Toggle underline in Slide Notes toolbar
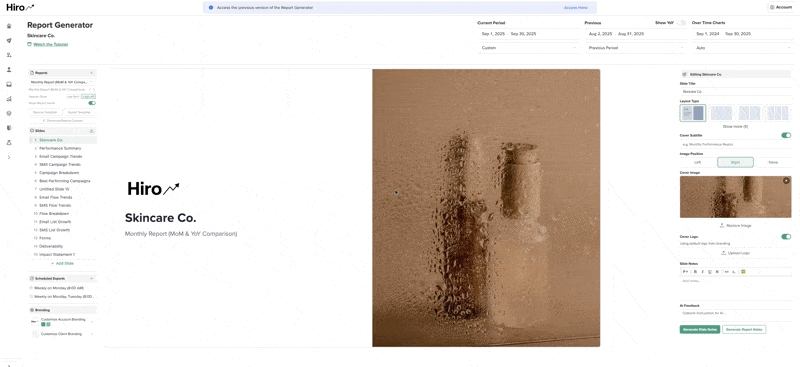Image resolution: width=800 pixels, height=367 pixels. click(710, 272)
